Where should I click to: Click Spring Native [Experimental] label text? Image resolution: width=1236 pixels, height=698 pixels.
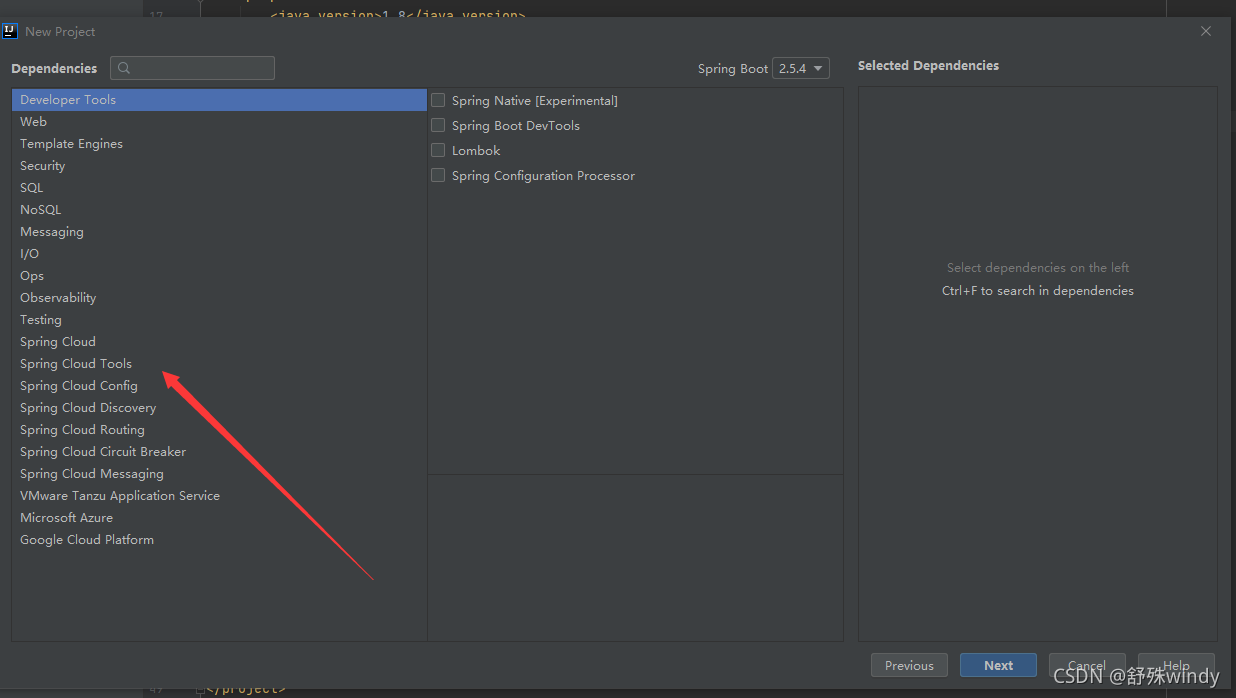(x=535, y=100)
